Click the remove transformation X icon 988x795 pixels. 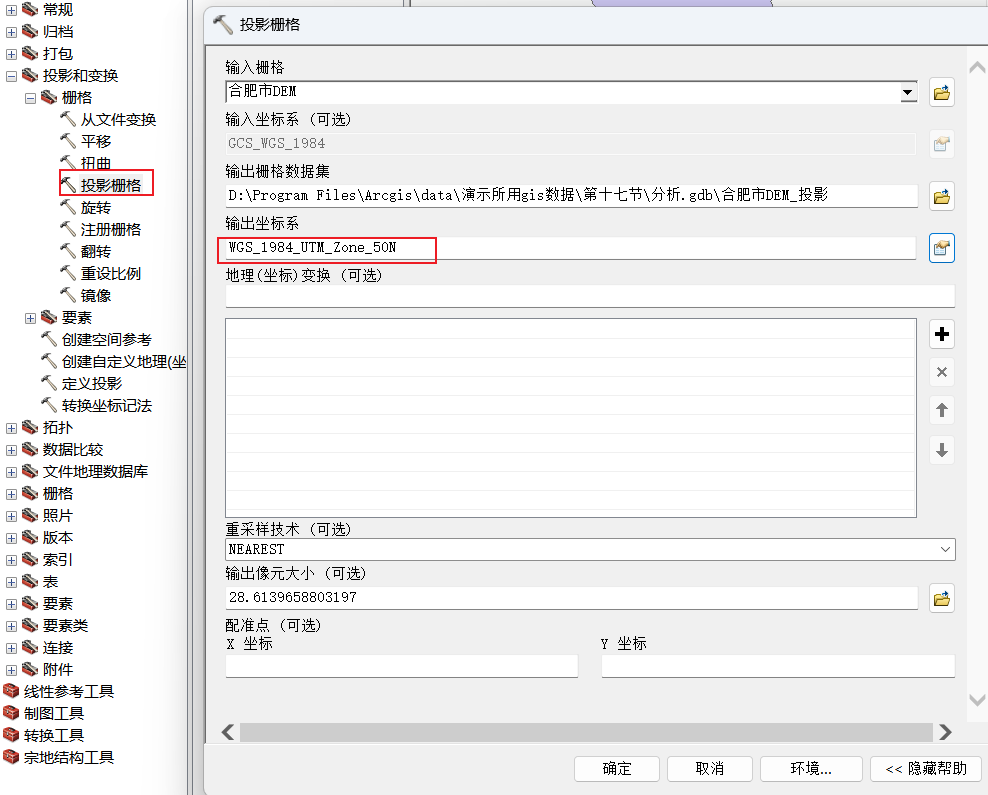941,372
